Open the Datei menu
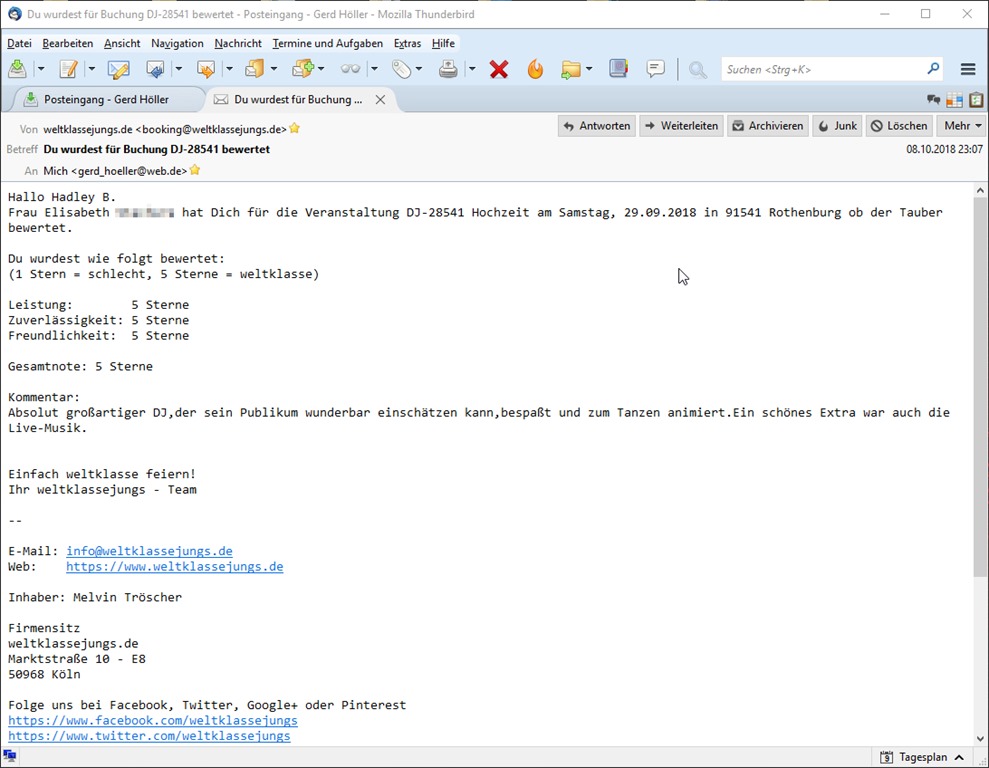 click(19, 44)
